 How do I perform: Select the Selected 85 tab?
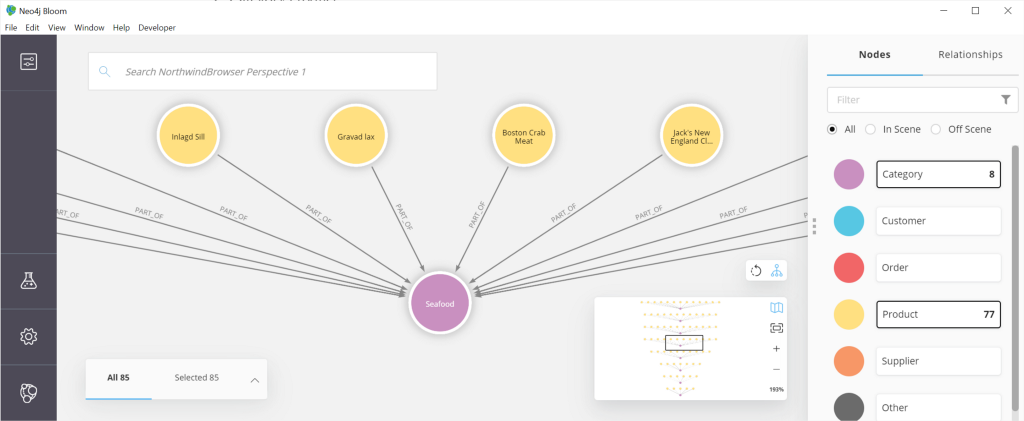click(197, 378)
